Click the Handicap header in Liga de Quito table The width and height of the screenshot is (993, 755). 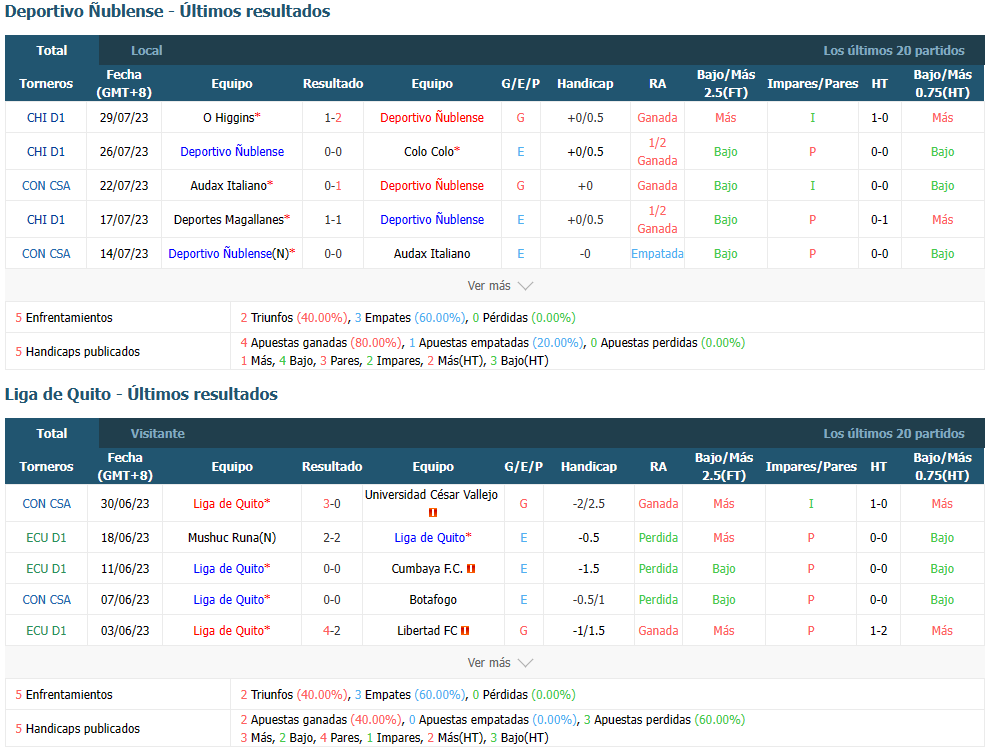[589, 467]
